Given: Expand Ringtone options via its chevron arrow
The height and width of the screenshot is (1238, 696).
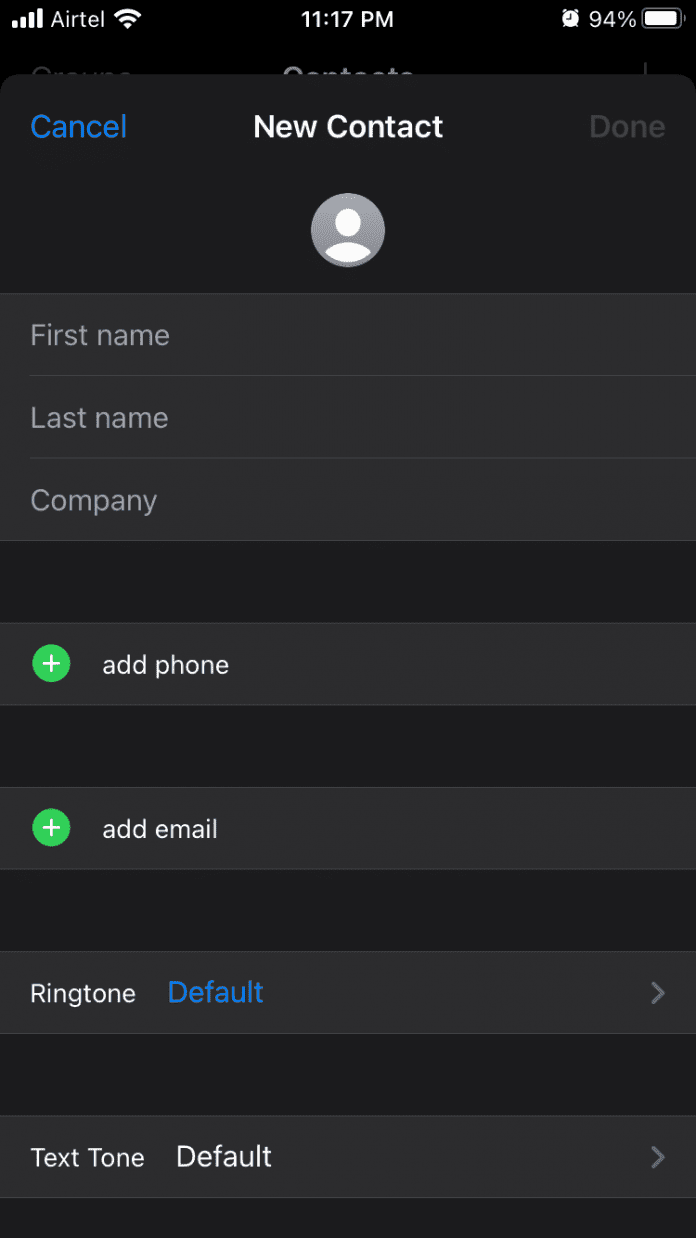Looking at the screenshot, I should (657, 993).
